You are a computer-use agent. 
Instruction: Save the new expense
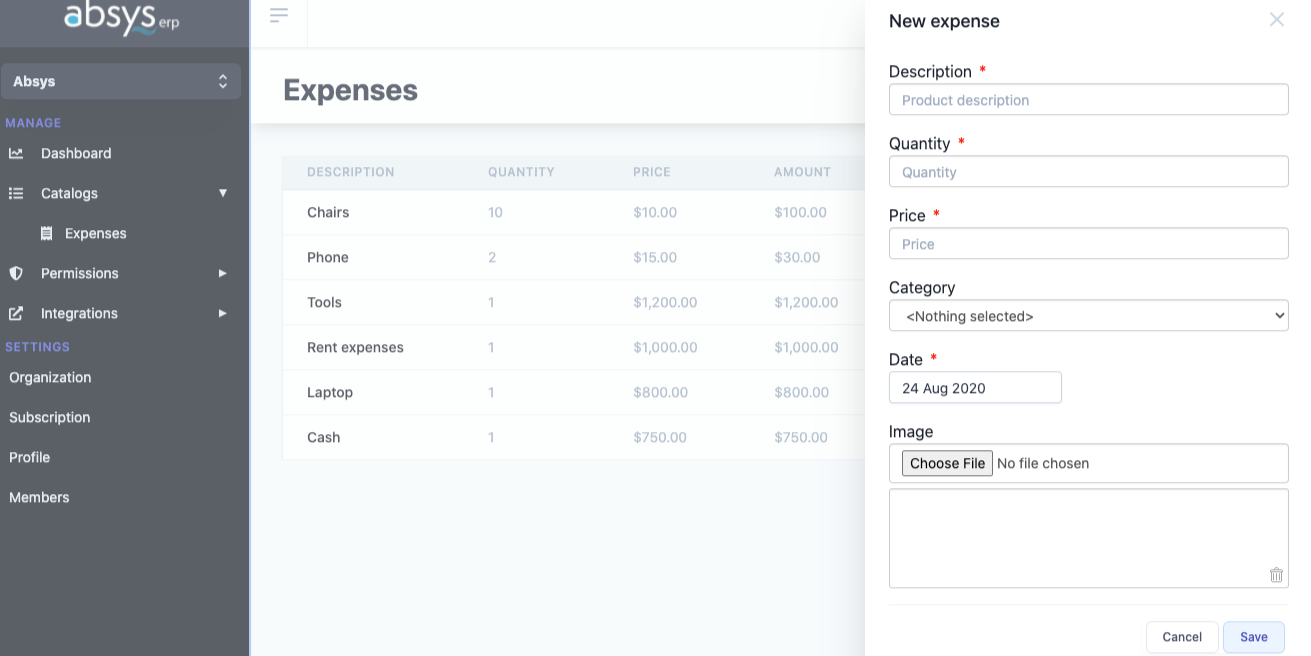(1253, 637)
